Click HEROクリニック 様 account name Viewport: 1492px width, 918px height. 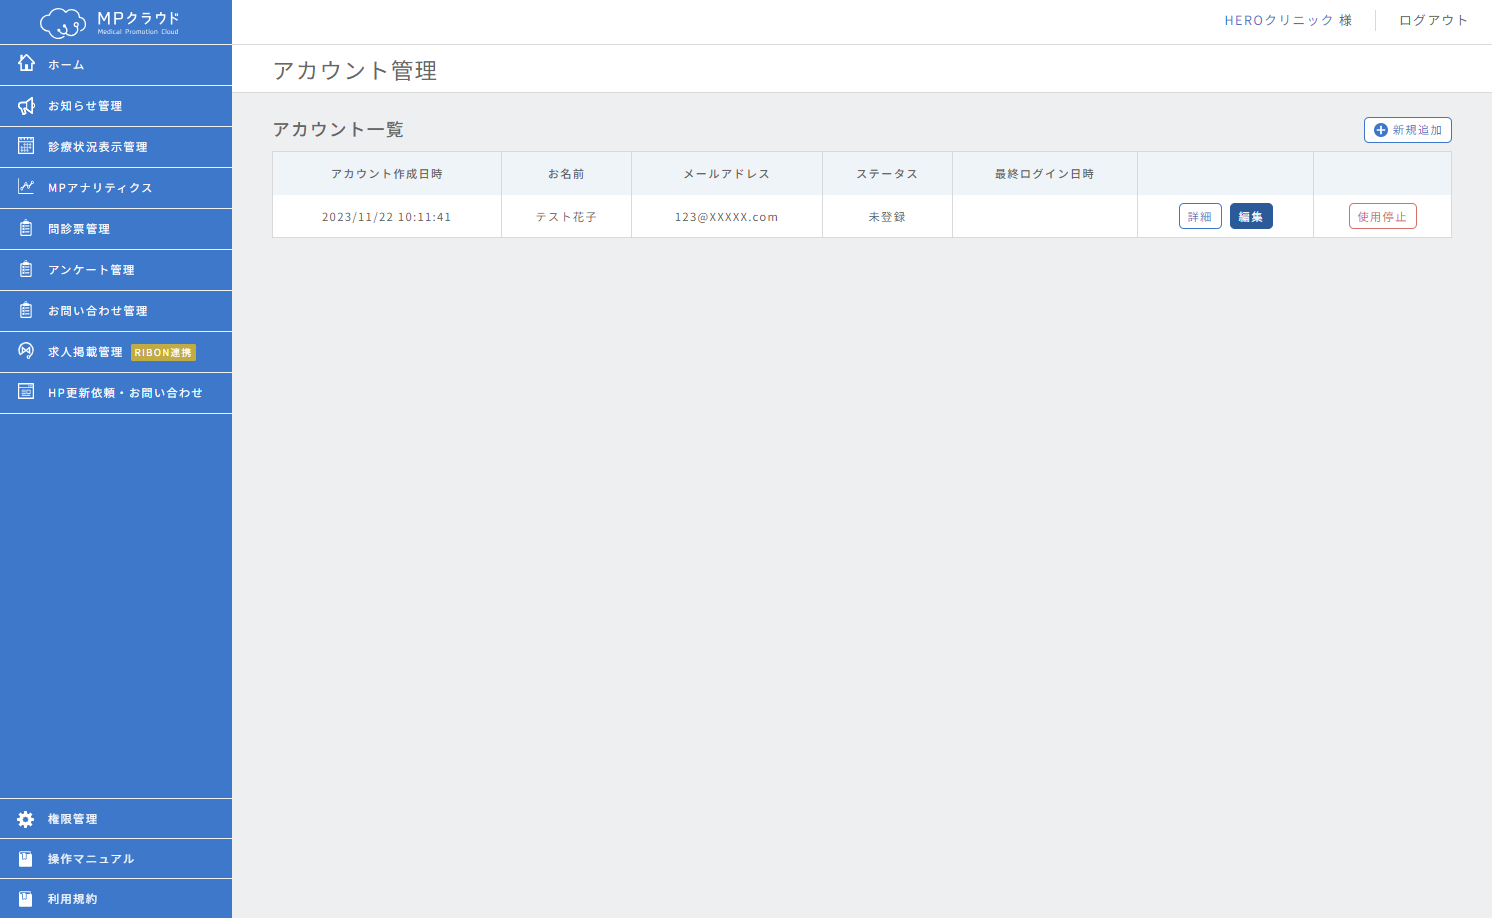point(1288,20)
